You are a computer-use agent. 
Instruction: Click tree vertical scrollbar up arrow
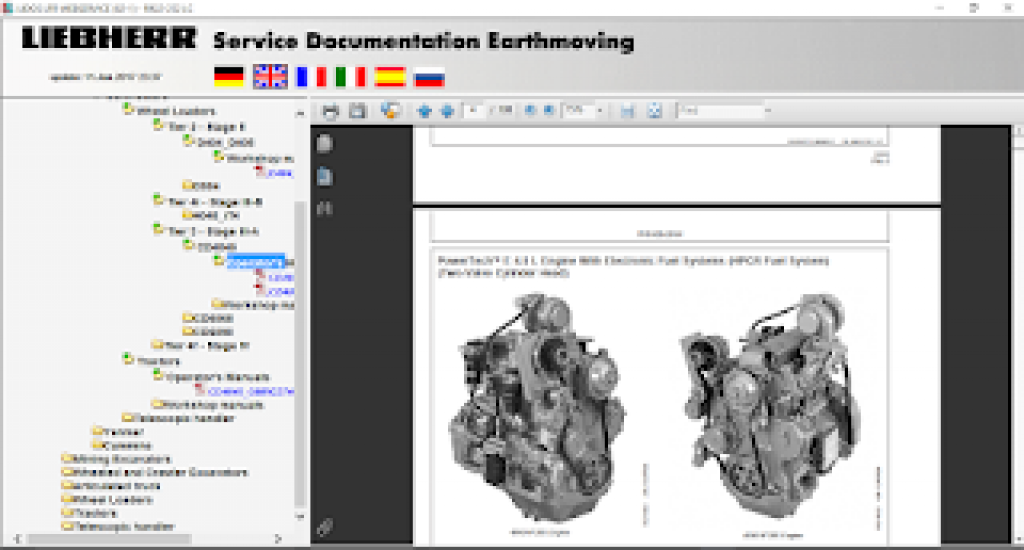(x=300, y=114)
